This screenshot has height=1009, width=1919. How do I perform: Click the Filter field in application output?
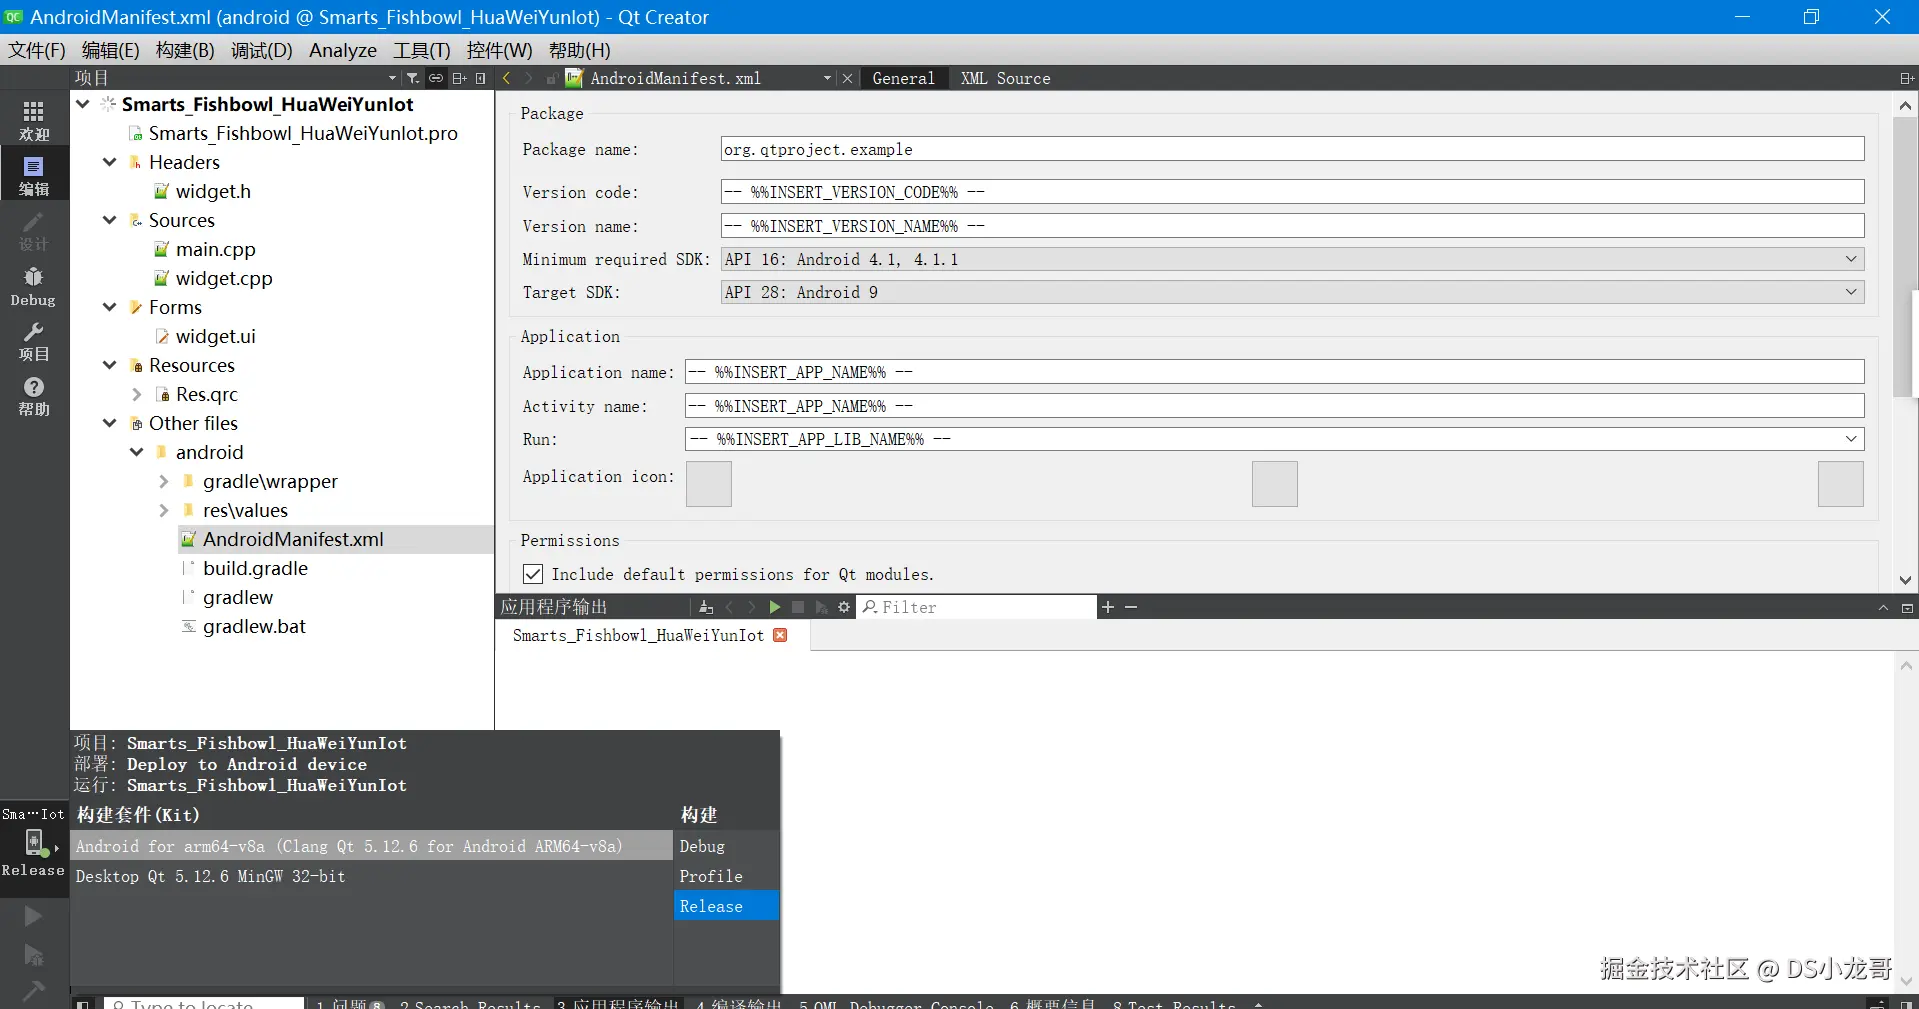click(x=977, y=607)
